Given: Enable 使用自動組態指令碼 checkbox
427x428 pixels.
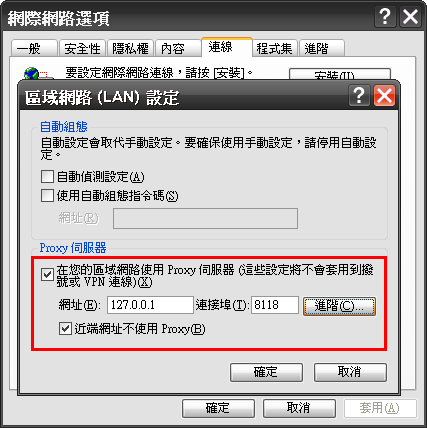Looking at the screenshot, I should (x=47, y=196).
